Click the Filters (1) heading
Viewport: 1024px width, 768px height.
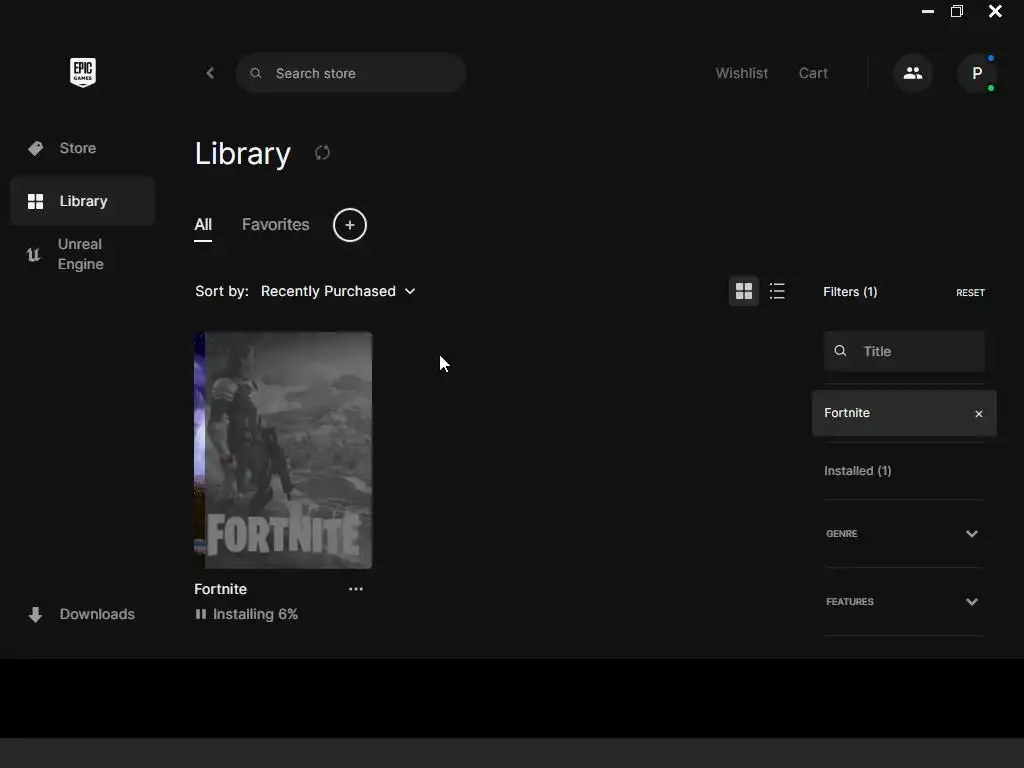(850, 292)
